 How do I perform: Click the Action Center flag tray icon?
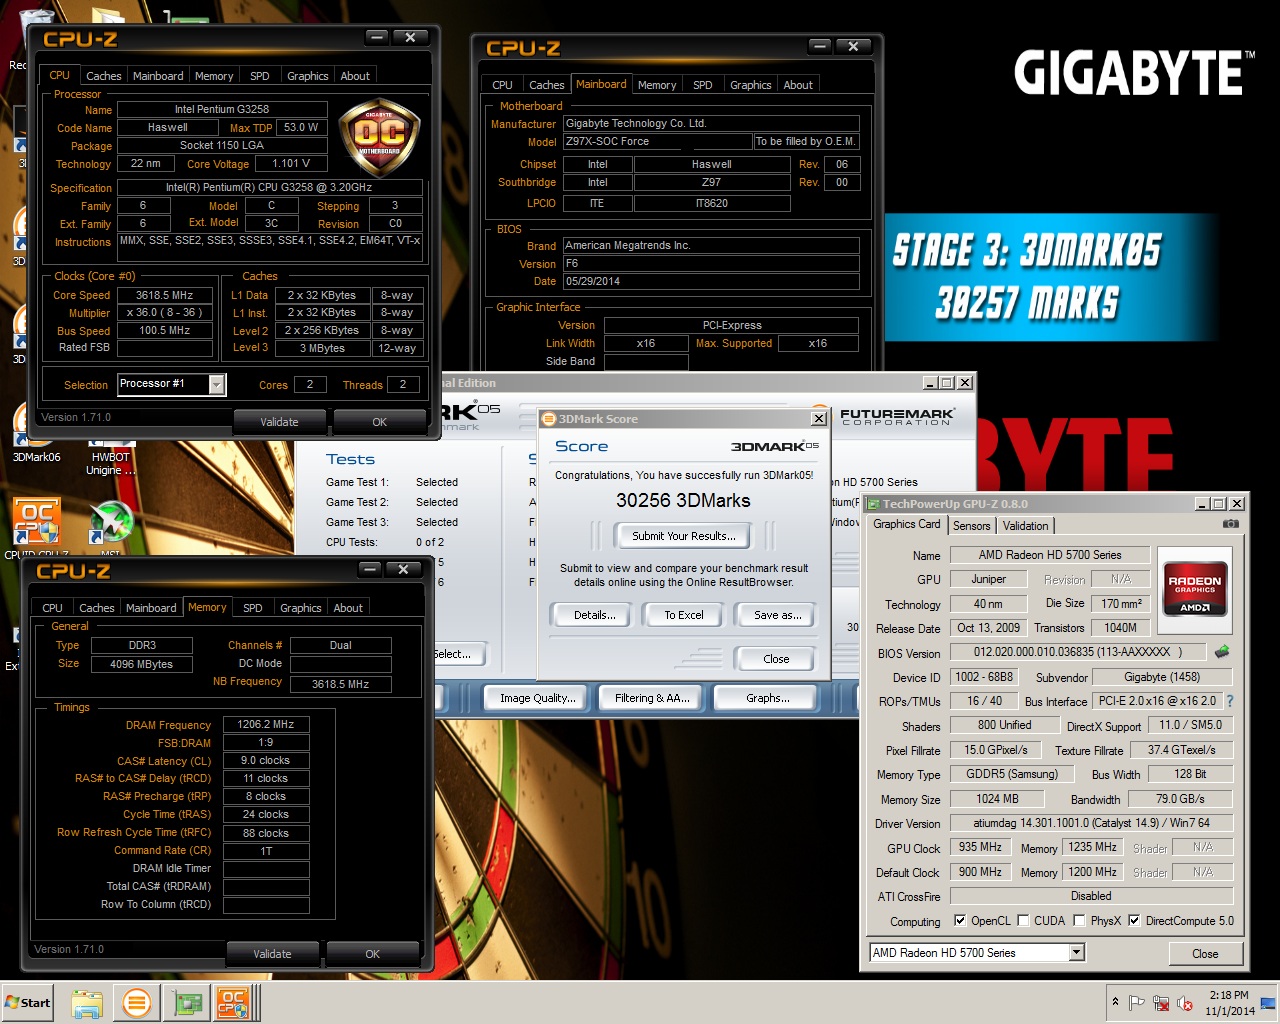1137,1003
